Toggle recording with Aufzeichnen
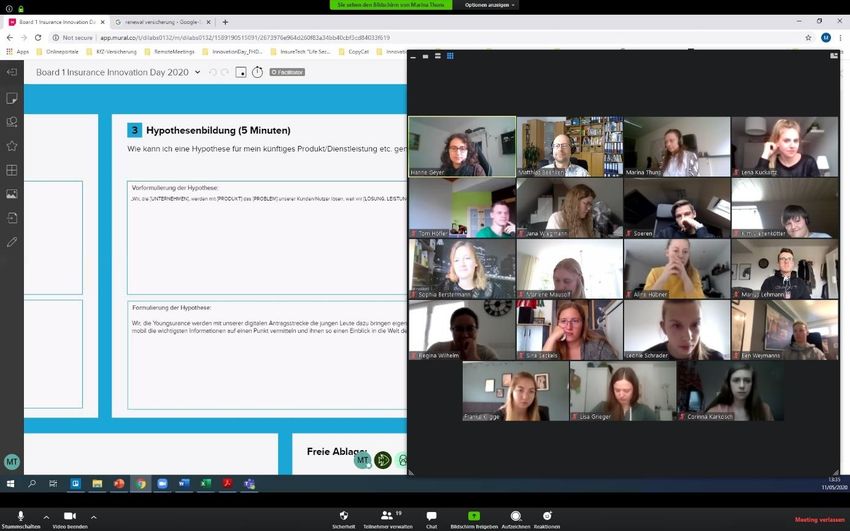850x531 pixels. (516, 518)
